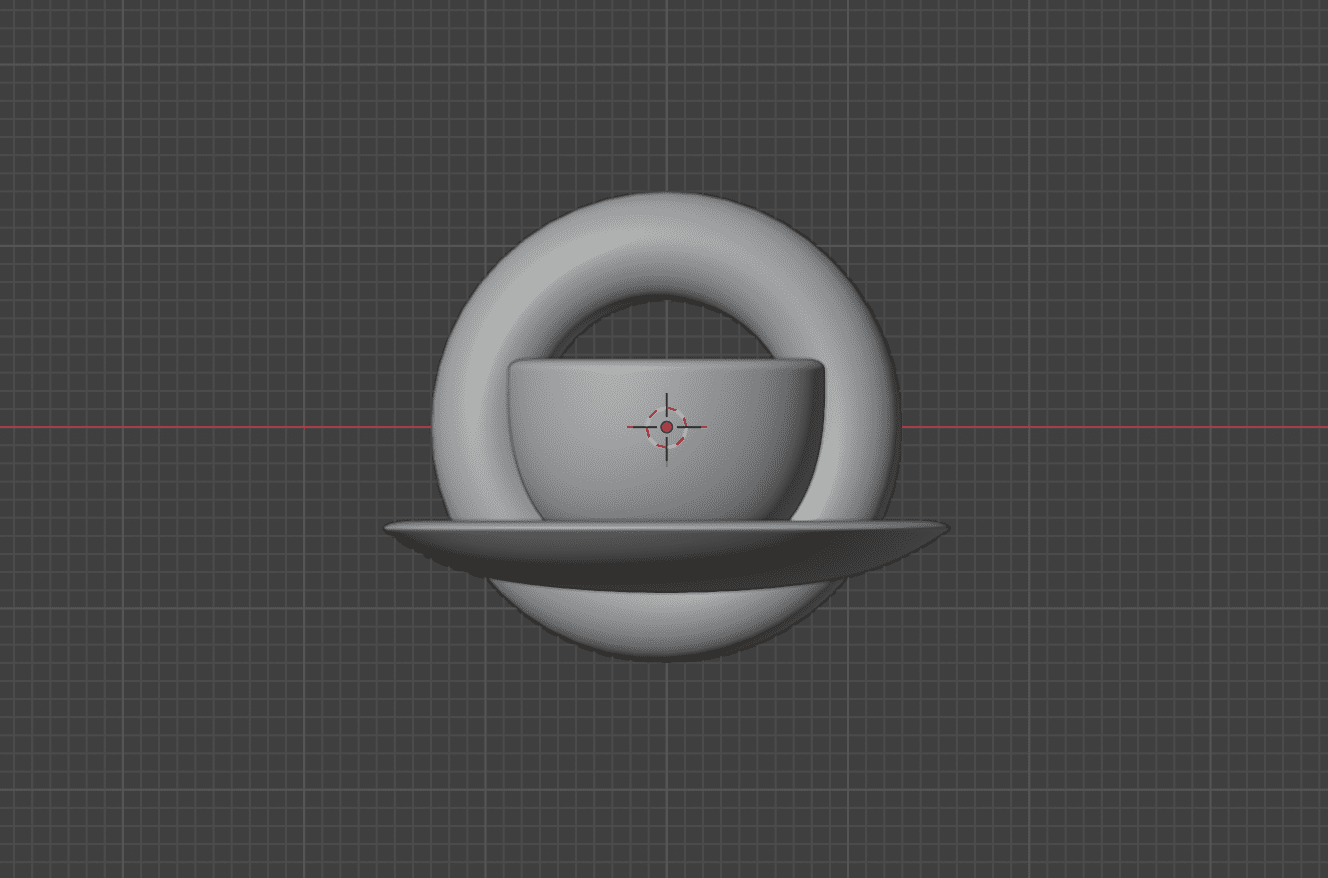1328x878 pixels.
Task: Click the upper-left corner of the cup
Action: 516,367
